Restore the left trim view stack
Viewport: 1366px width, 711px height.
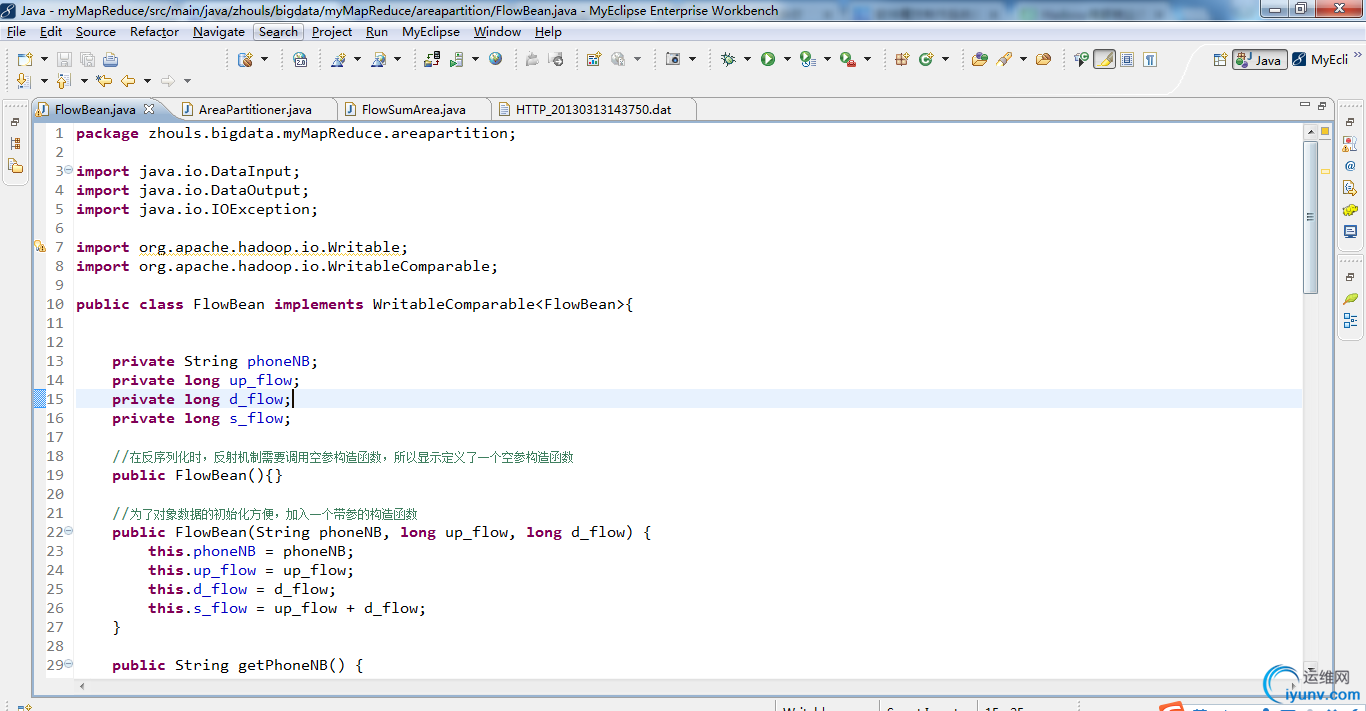(x=16, y=122)
